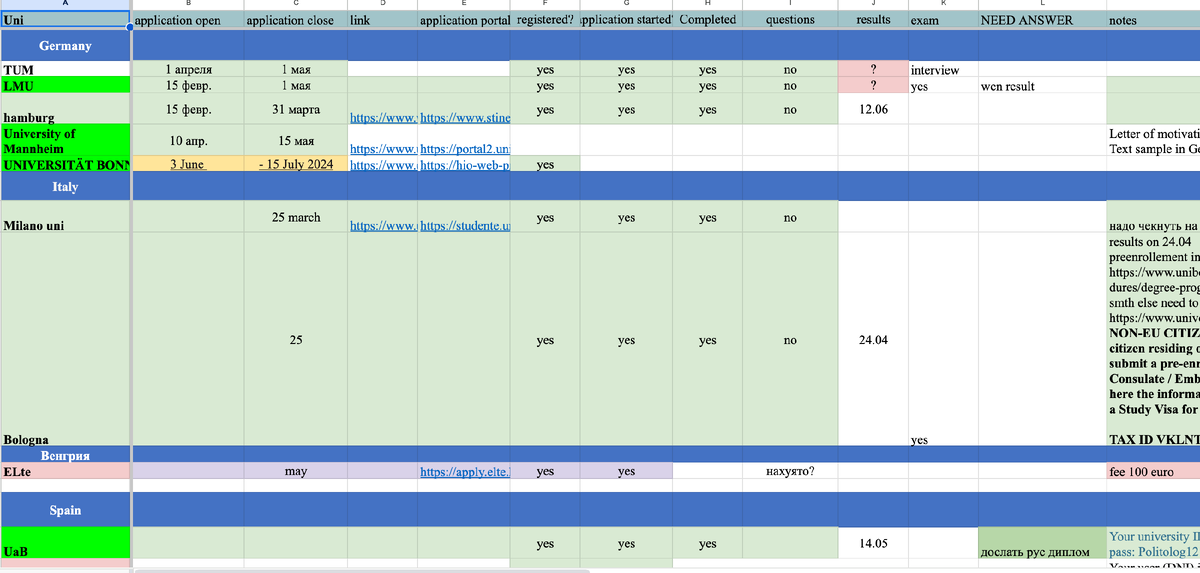This screenshot has height=573, width=1200.
Task: Select UaB's 'дослать рус диплом' cell
Action: [1042, 543]
